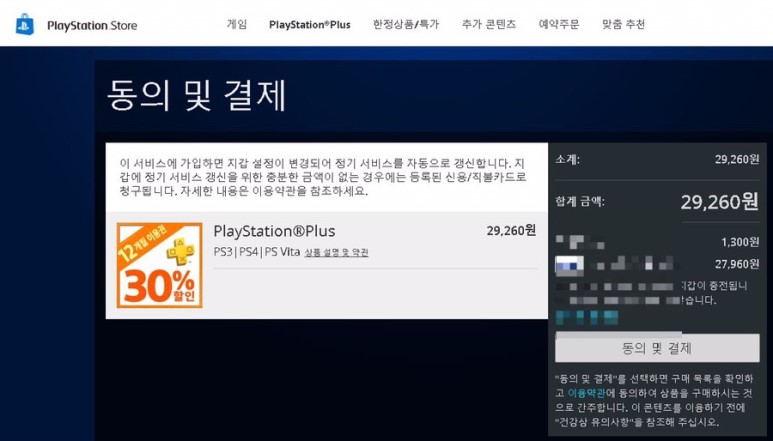773x441 pixels.
Task: Click the 소계 subtotal label
Action: coord(567,160)
